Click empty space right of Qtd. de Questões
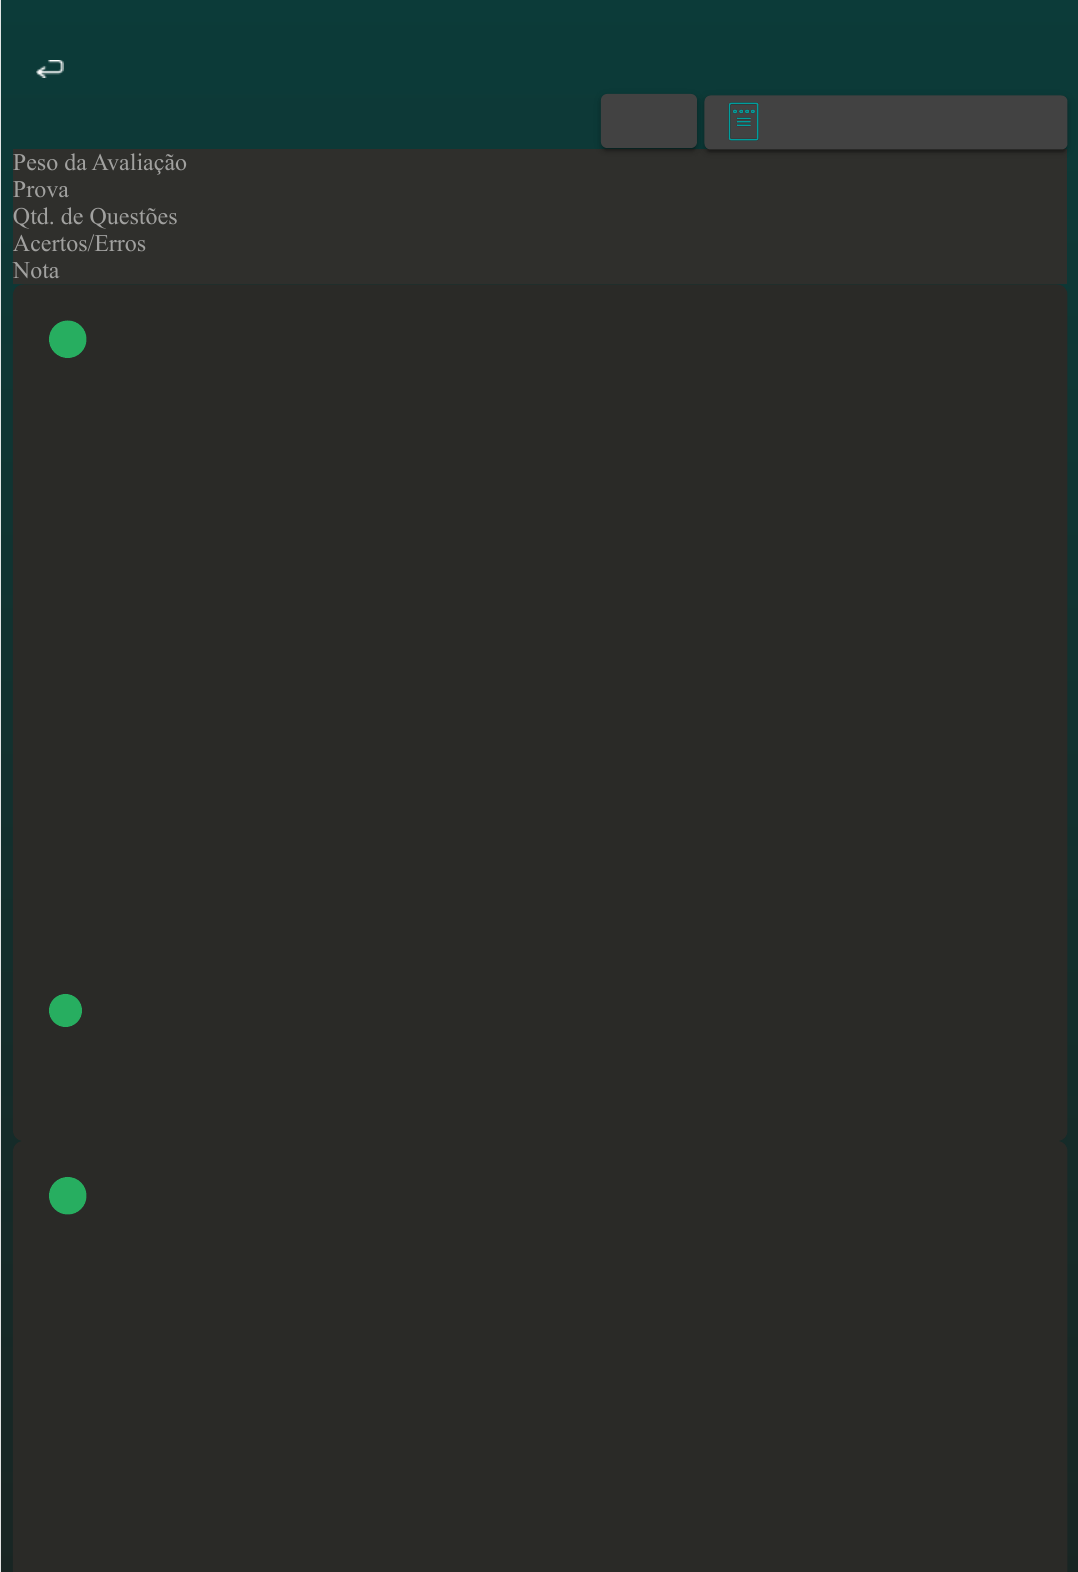 (x=622, y=217)
